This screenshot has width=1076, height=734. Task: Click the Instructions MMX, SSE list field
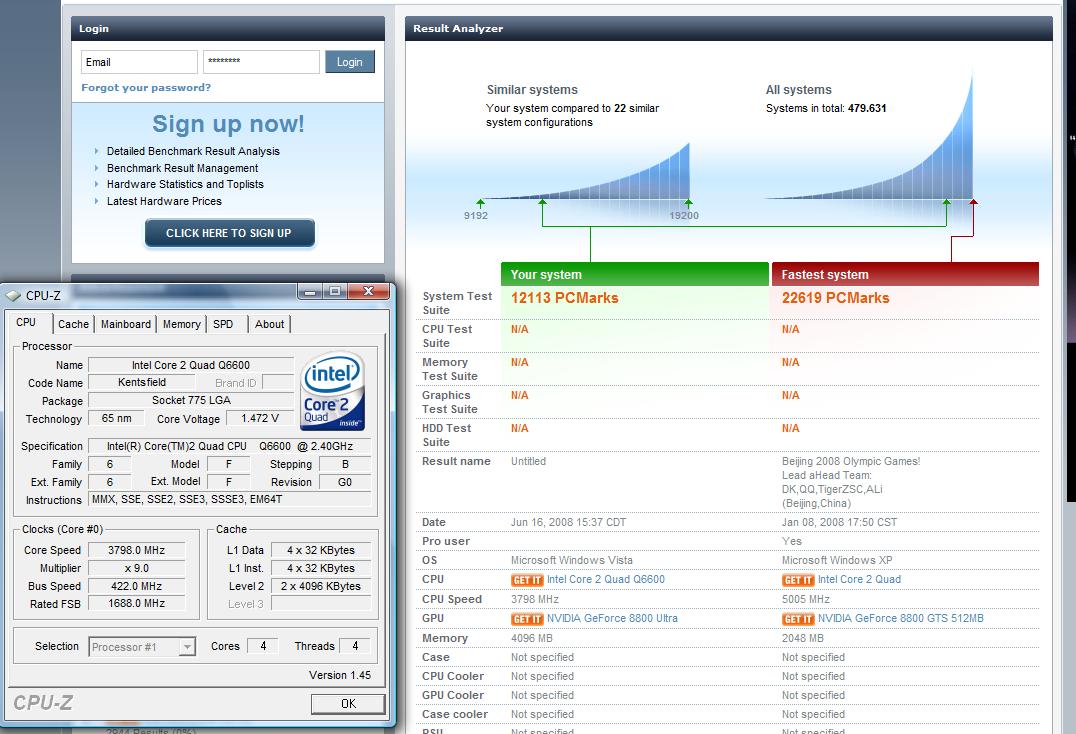coord(230,499)
